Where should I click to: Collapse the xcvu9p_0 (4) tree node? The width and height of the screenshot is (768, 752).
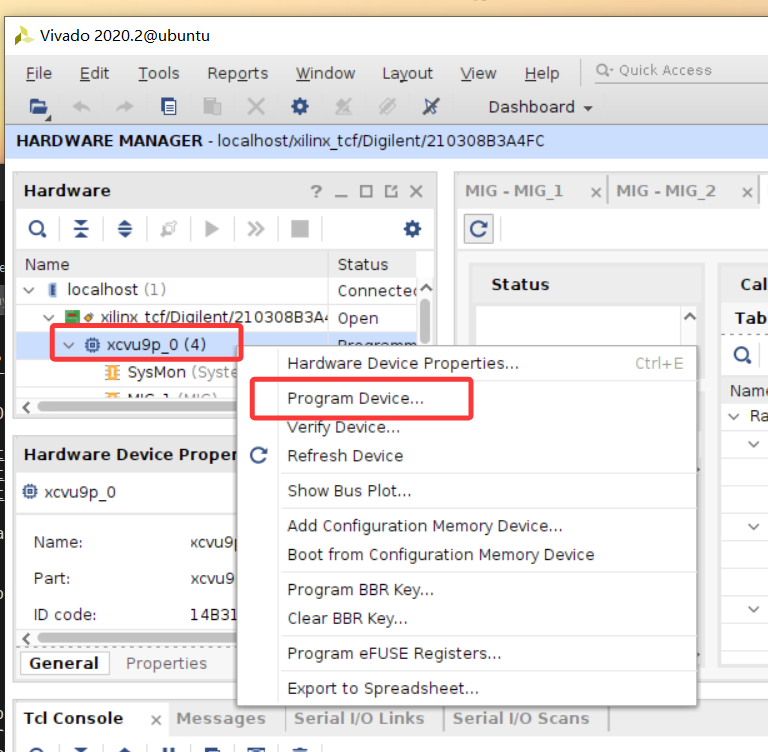[x=69, y=345]
